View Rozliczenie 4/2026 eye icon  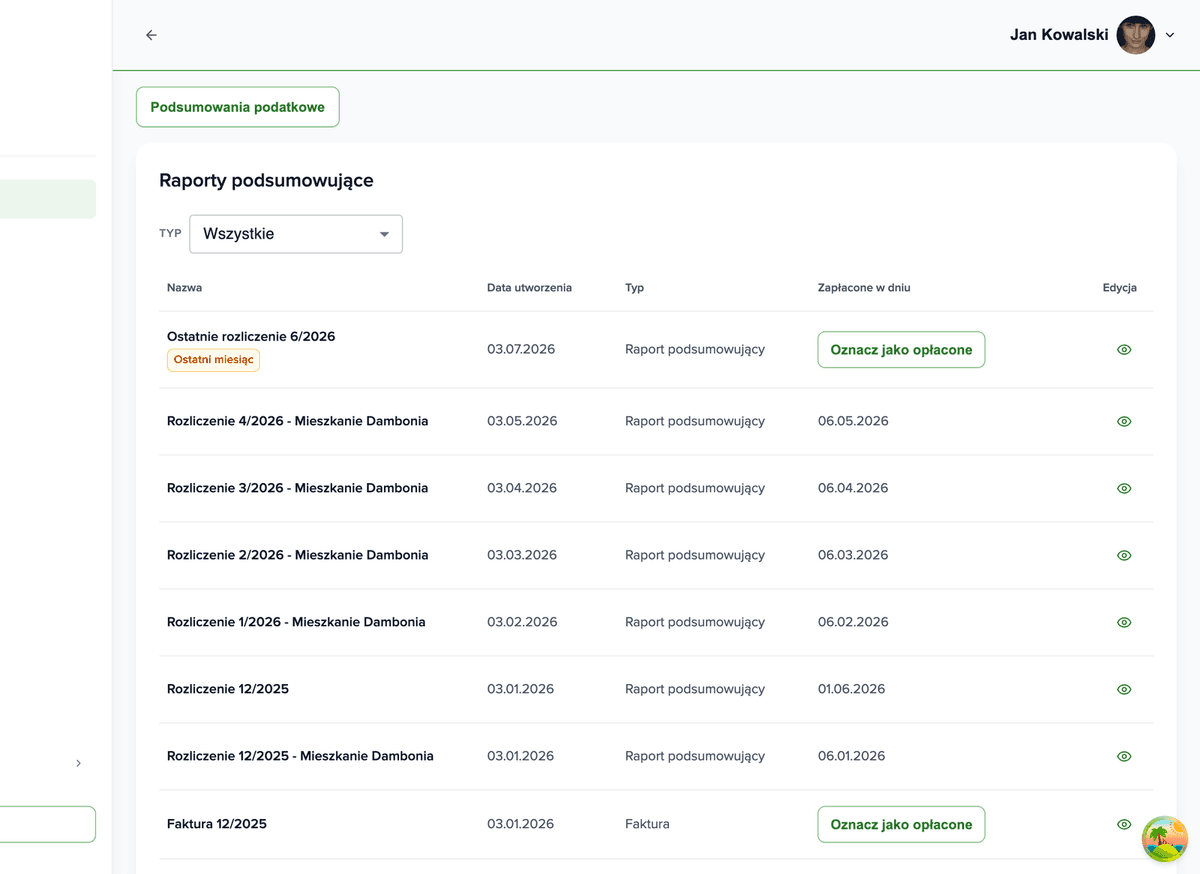1124,421
